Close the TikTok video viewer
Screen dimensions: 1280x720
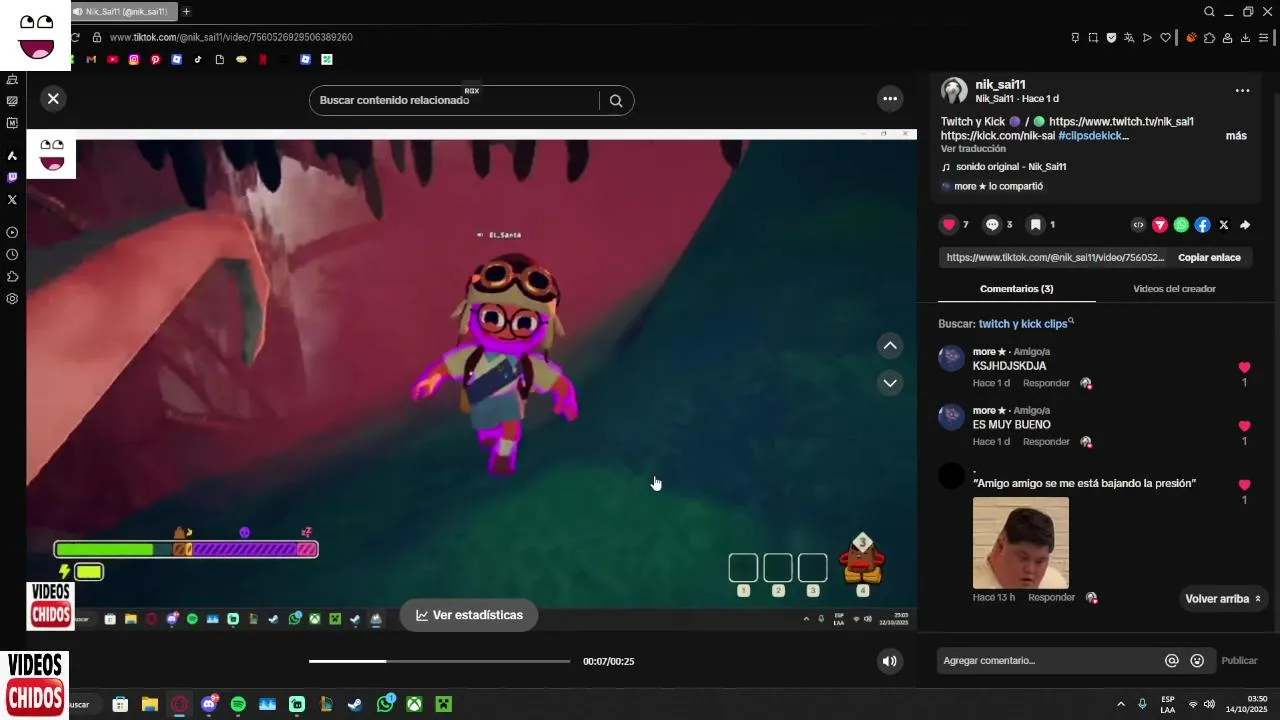point(53,98)
